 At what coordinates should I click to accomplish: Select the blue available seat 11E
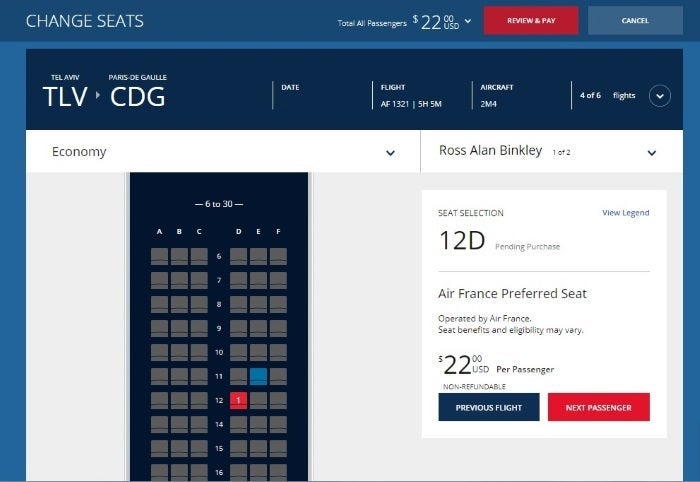258,376
